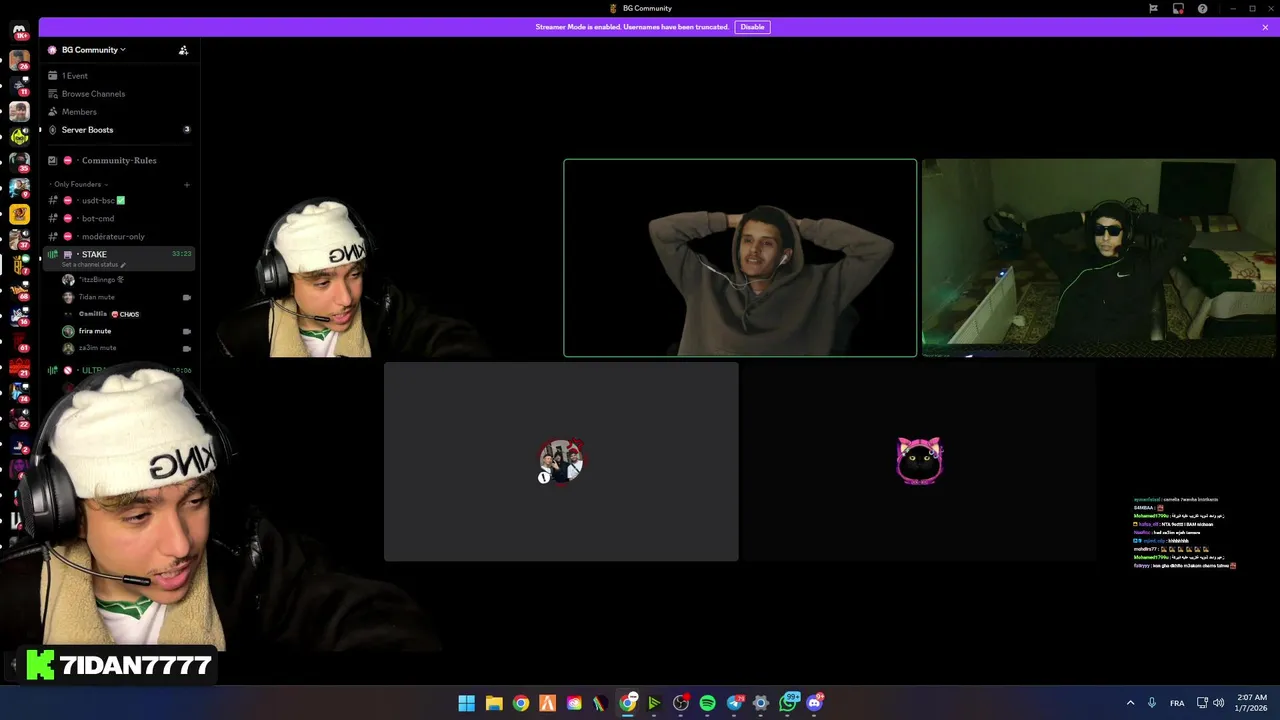This screenshot has width=1280, height=720.
Task: Click the camera icon next to frira mute
Action: click(x=187, y=331)
